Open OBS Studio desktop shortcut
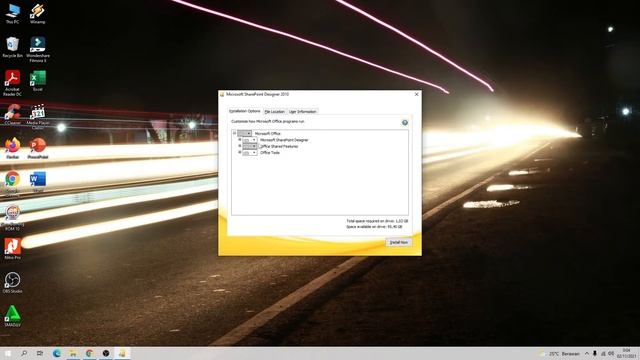 [x=13, y=282]
